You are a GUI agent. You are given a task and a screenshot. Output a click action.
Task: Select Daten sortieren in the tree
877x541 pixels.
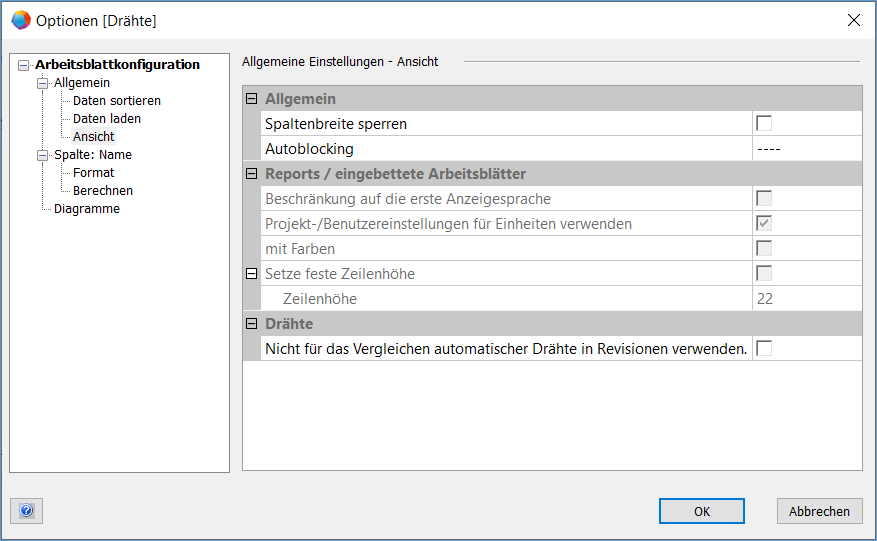(x=116, y=101)
